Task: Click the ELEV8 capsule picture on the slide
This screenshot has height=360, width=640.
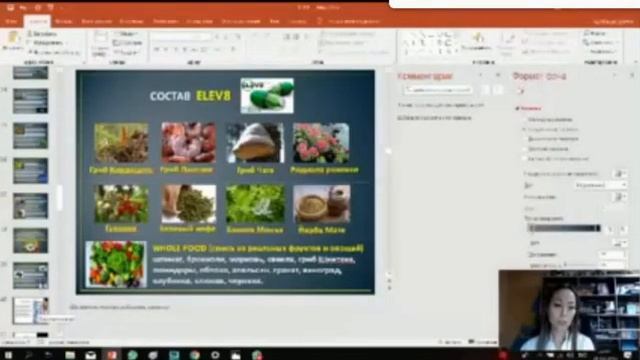Action: pyautogui.click(x=267, y=96)
